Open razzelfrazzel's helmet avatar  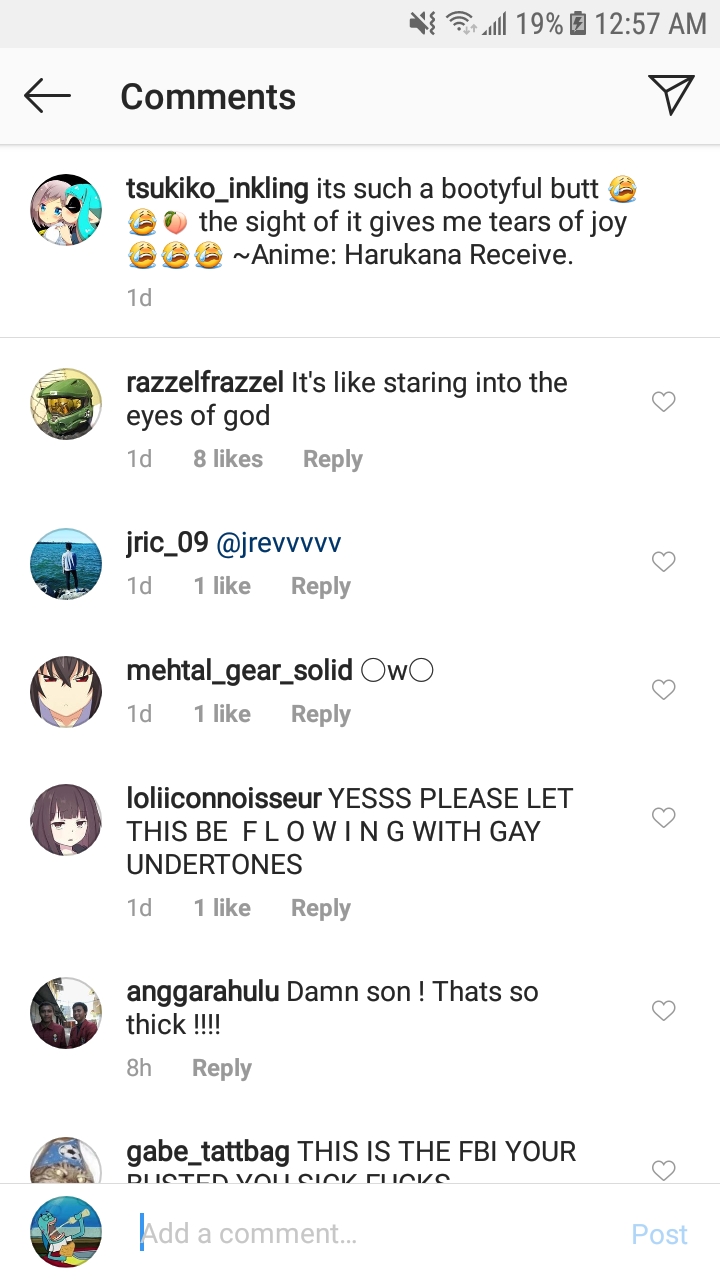coord(66,403)
